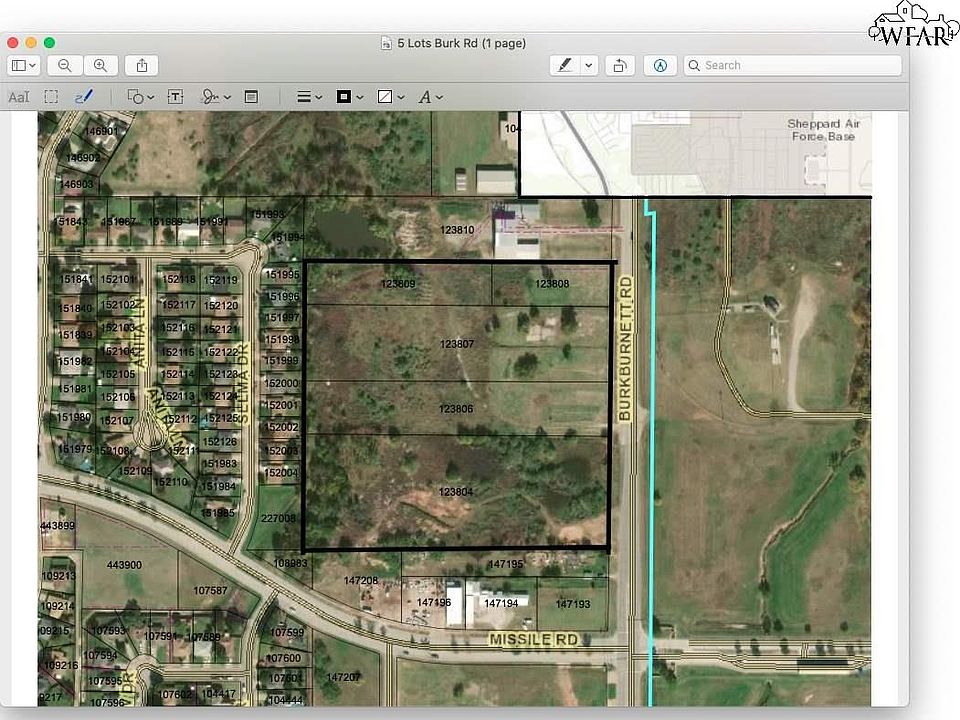This screenshot has width=960, height=720.
Task: Expand the border color chevron
Action: 360,97
